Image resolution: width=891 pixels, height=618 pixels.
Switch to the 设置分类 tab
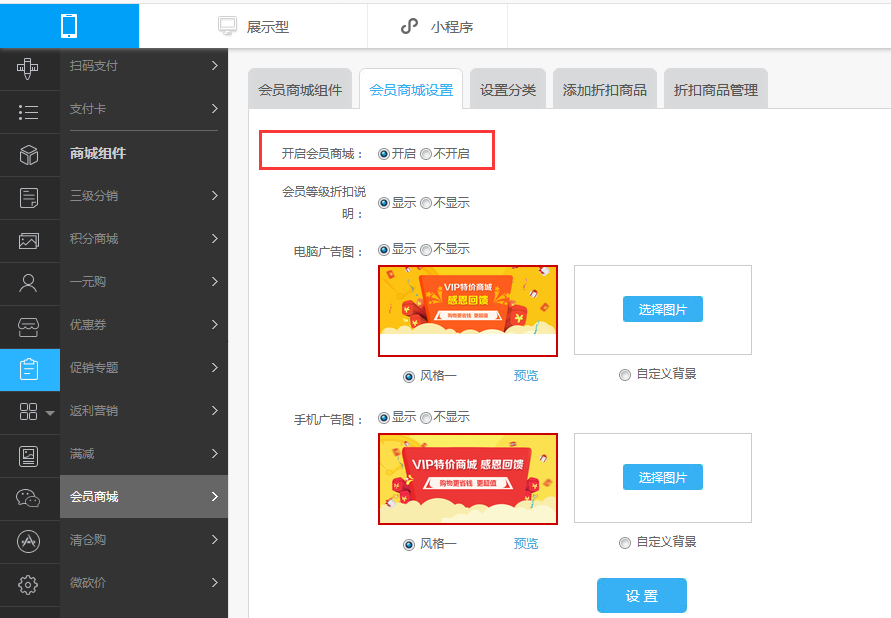[x=508, y=89]
